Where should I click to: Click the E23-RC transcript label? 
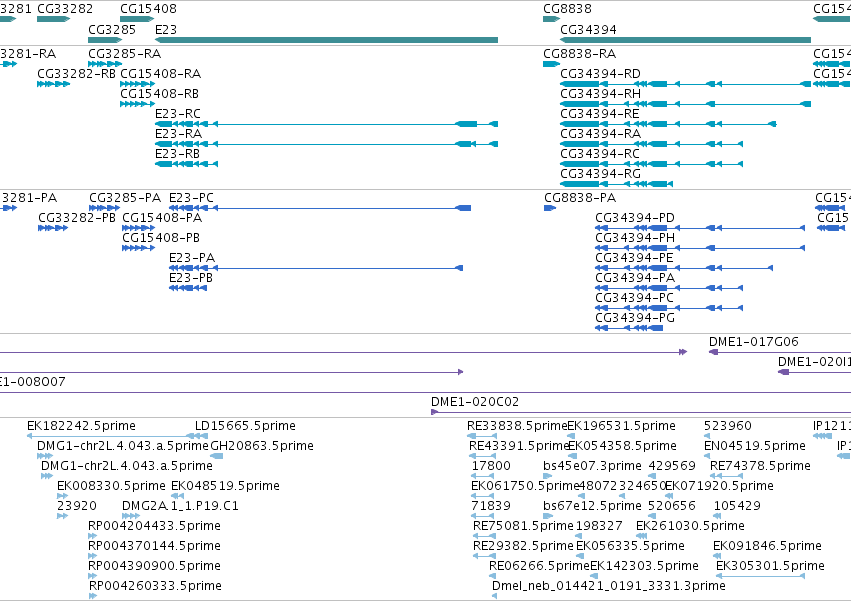177,114
